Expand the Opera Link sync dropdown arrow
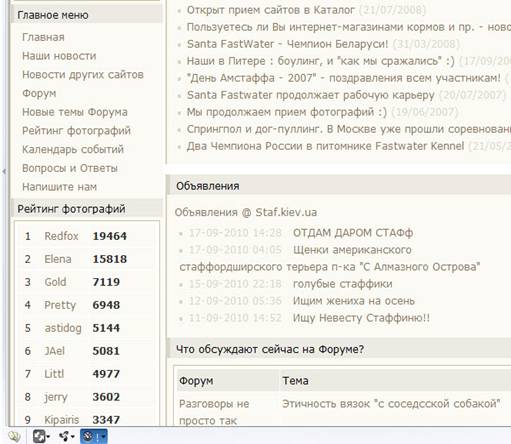The image size is (511, 444). (x=48, y=436)
